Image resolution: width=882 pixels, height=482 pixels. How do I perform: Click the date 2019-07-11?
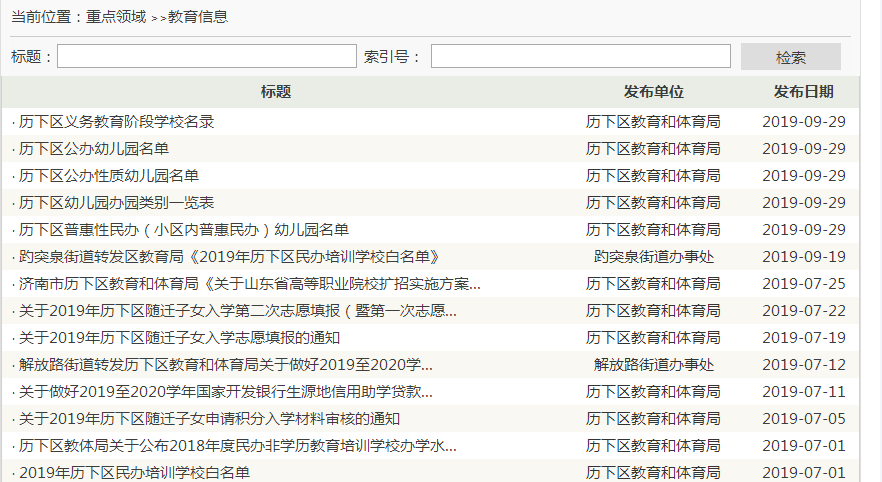coord(804,391)
